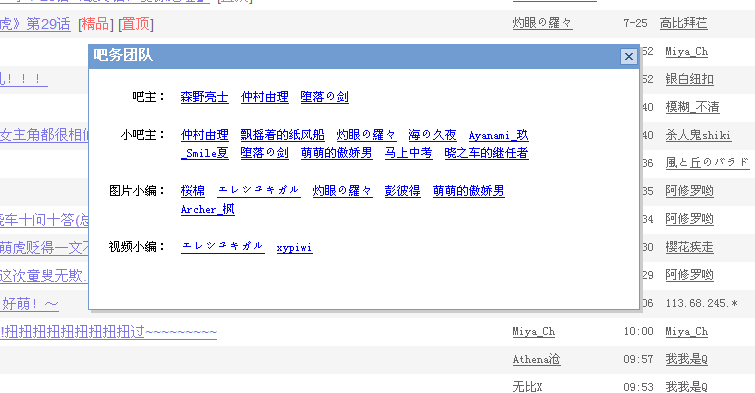This screenshot has height=393, width=755.
Task: Open 晓之车的继任者 user link
Action: (486, 153)
